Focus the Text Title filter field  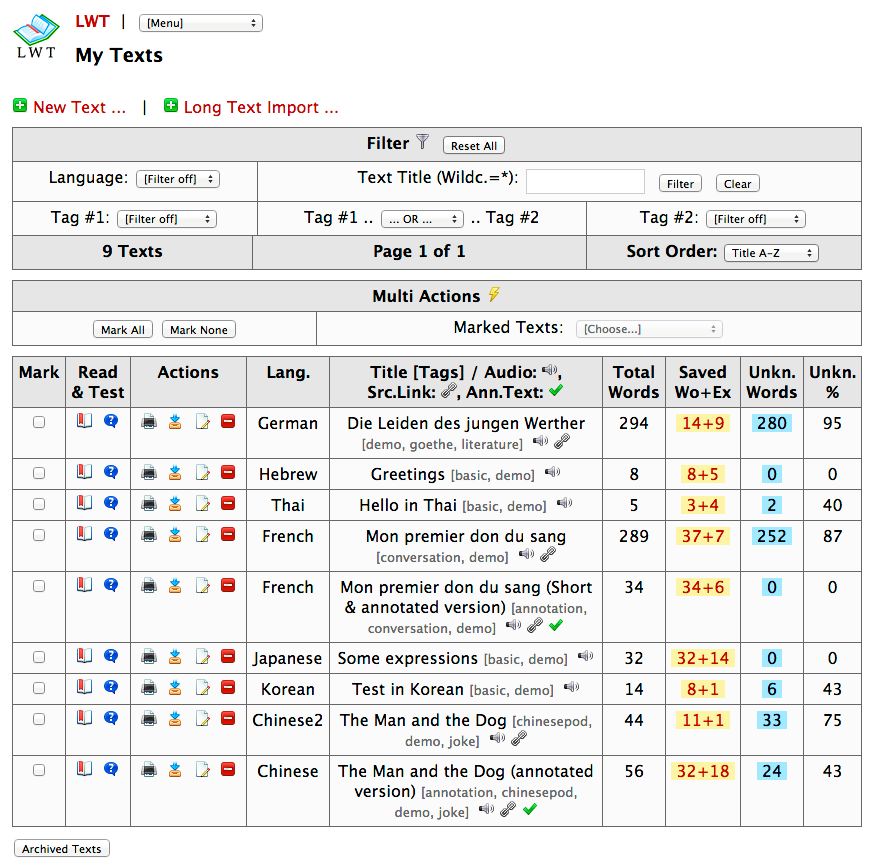(585, 182)
